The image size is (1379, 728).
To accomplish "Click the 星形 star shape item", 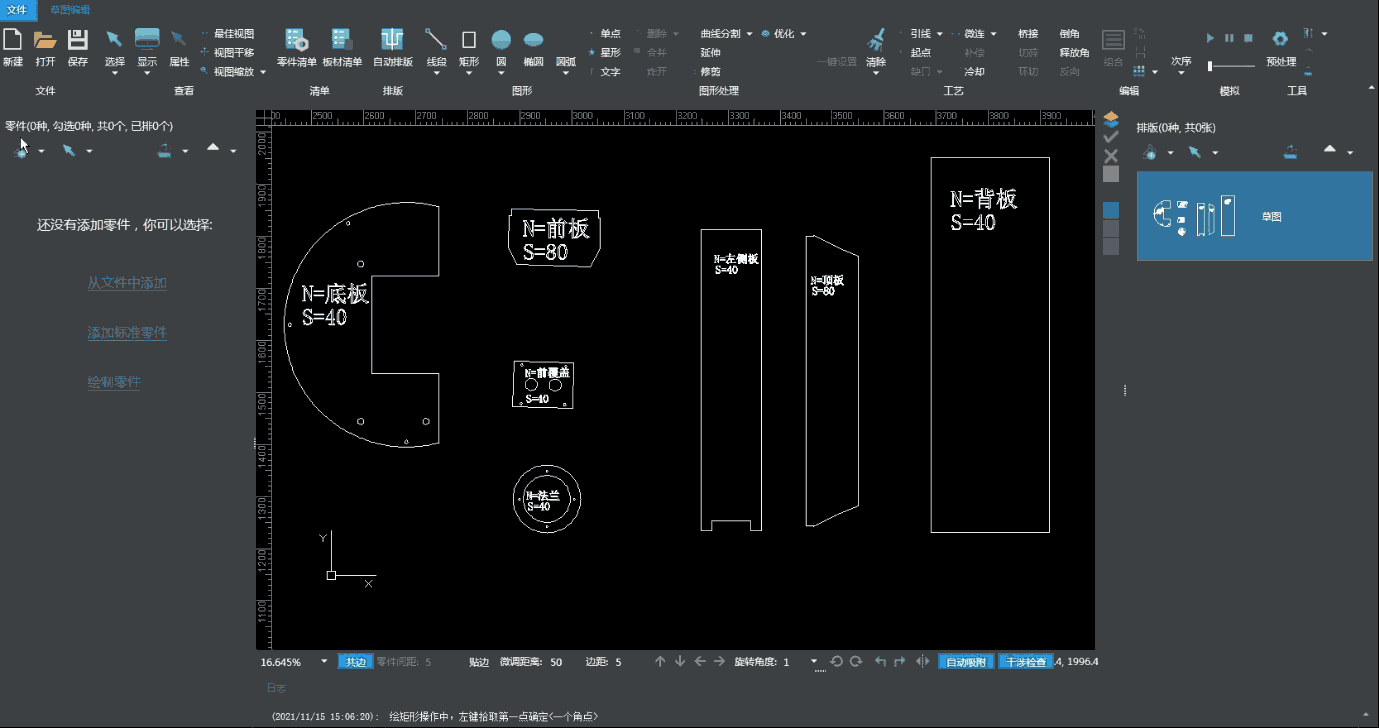I will 604,52.
